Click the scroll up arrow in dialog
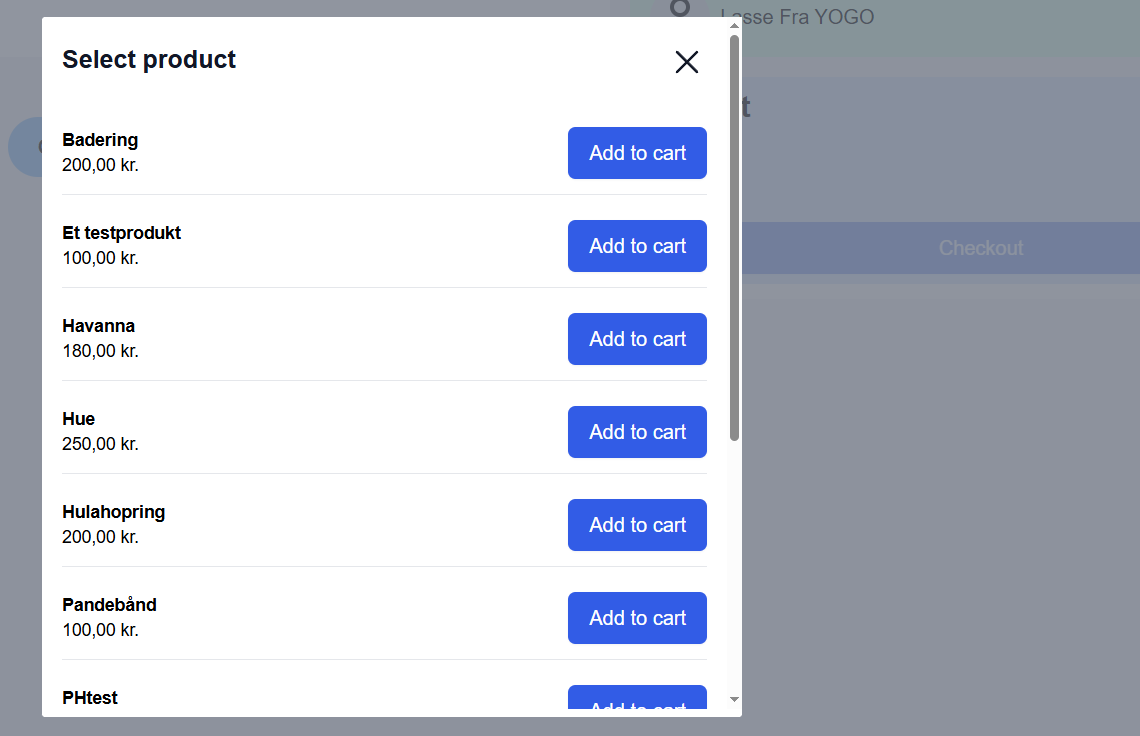 pos(735,25)
